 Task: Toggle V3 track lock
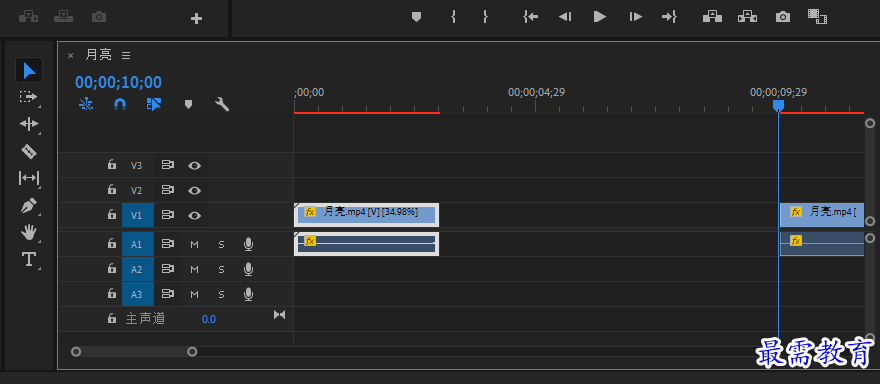(112, 164)
